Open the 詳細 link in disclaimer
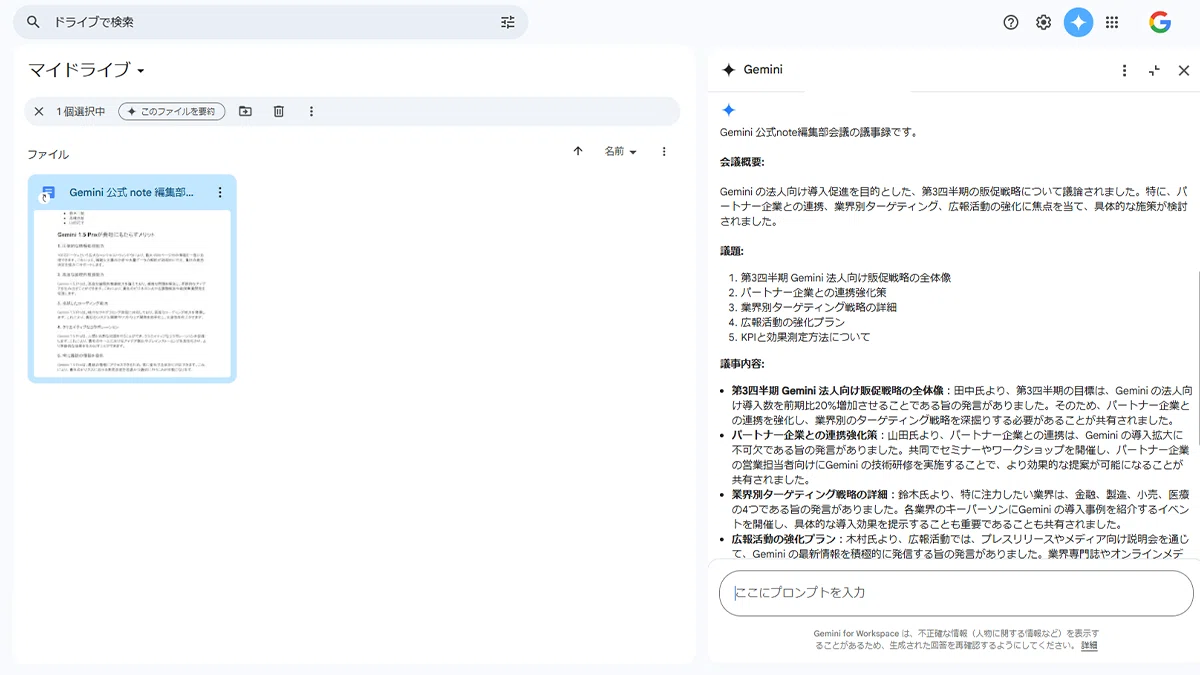Image resolution: width=1200 pixels, height=675 pixels. tap(1089, 646)
